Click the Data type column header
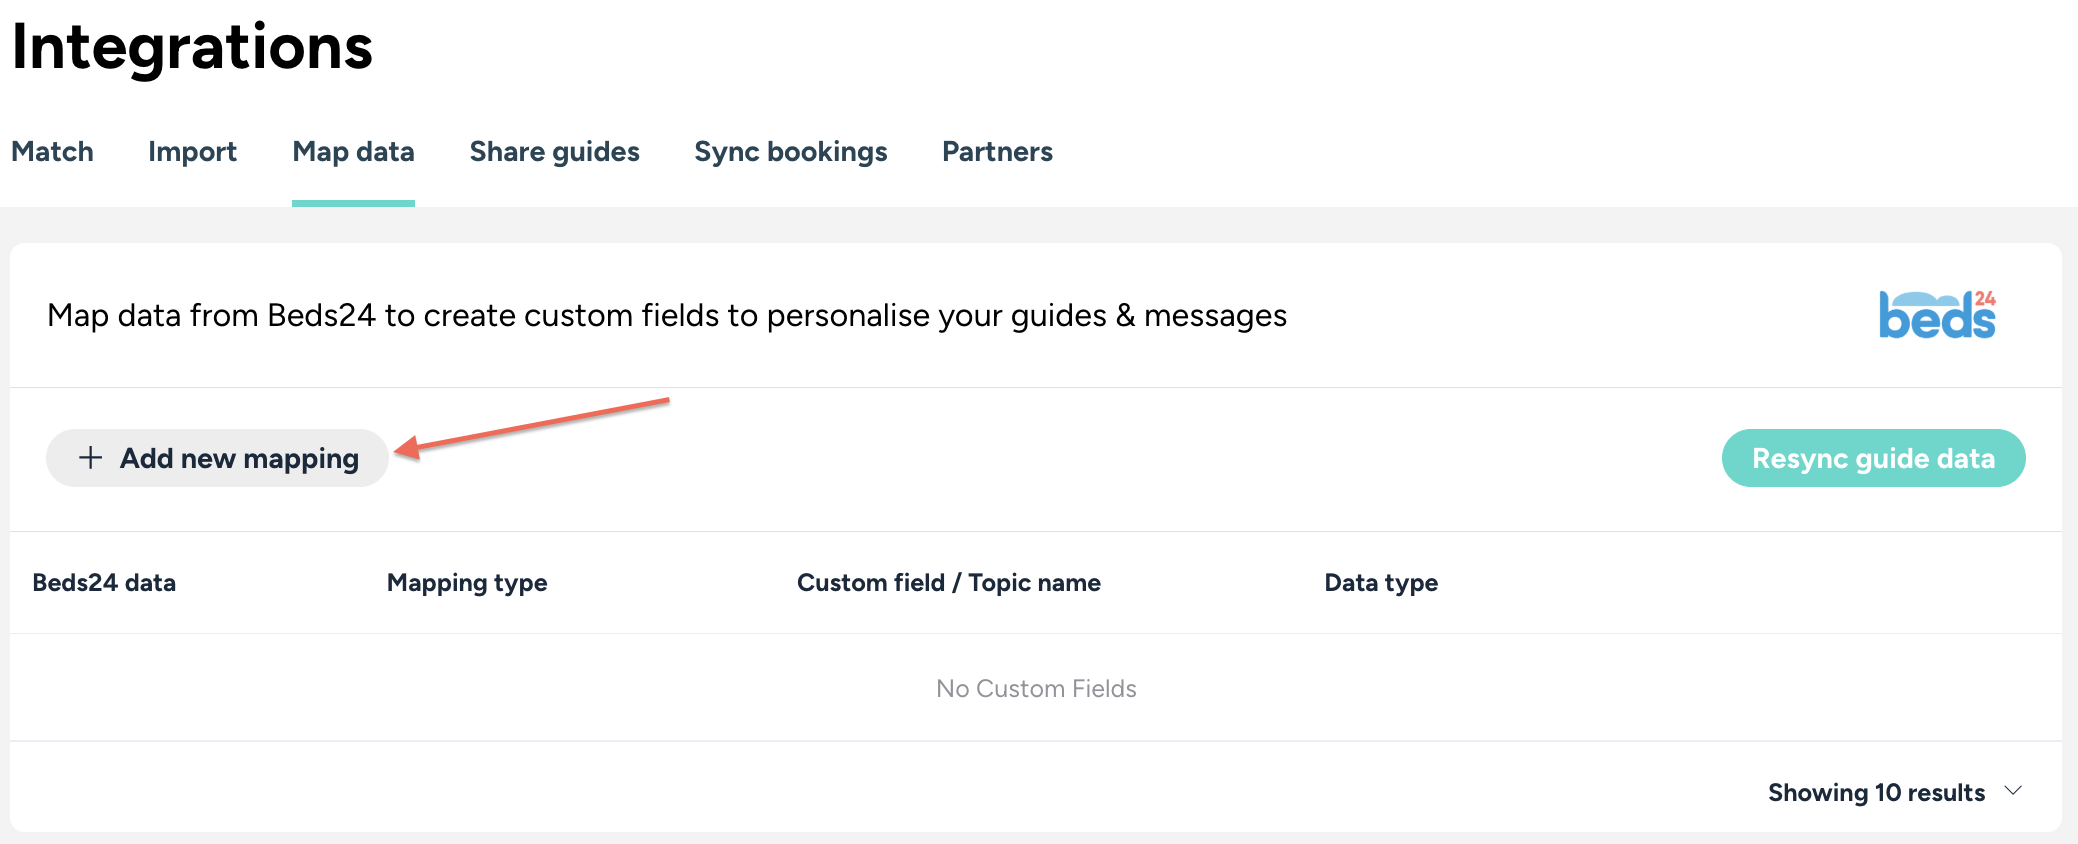Screen dimensions: 2078x844 (1381, 583)
